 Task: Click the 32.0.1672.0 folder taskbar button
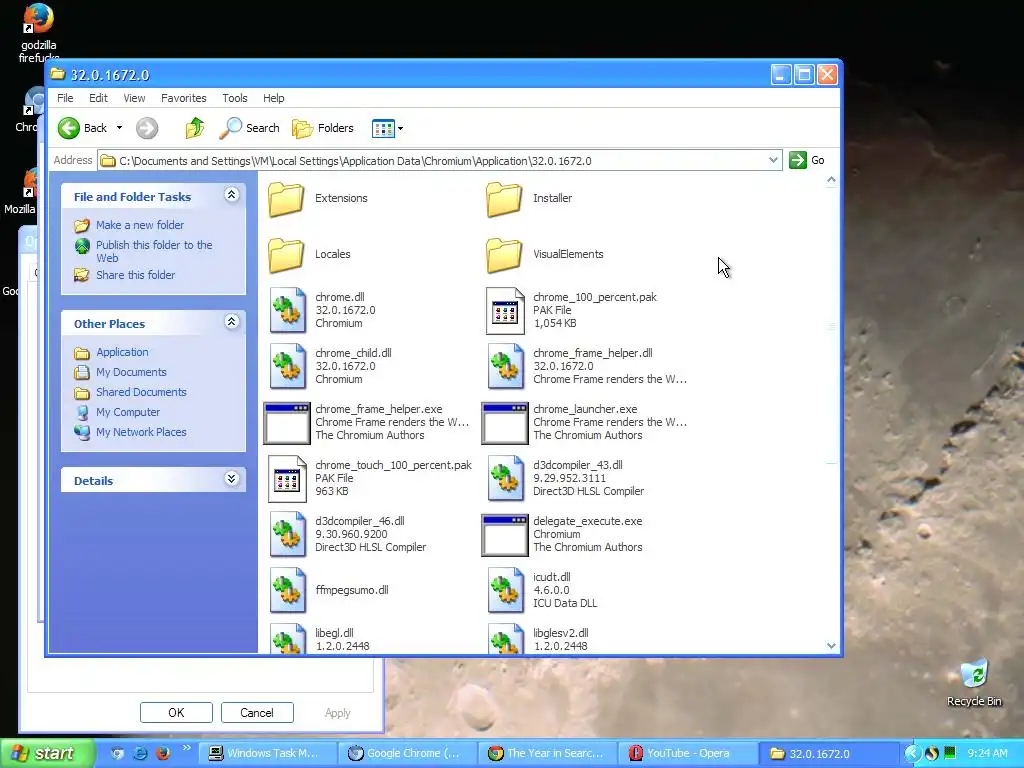tap(827, 753)
